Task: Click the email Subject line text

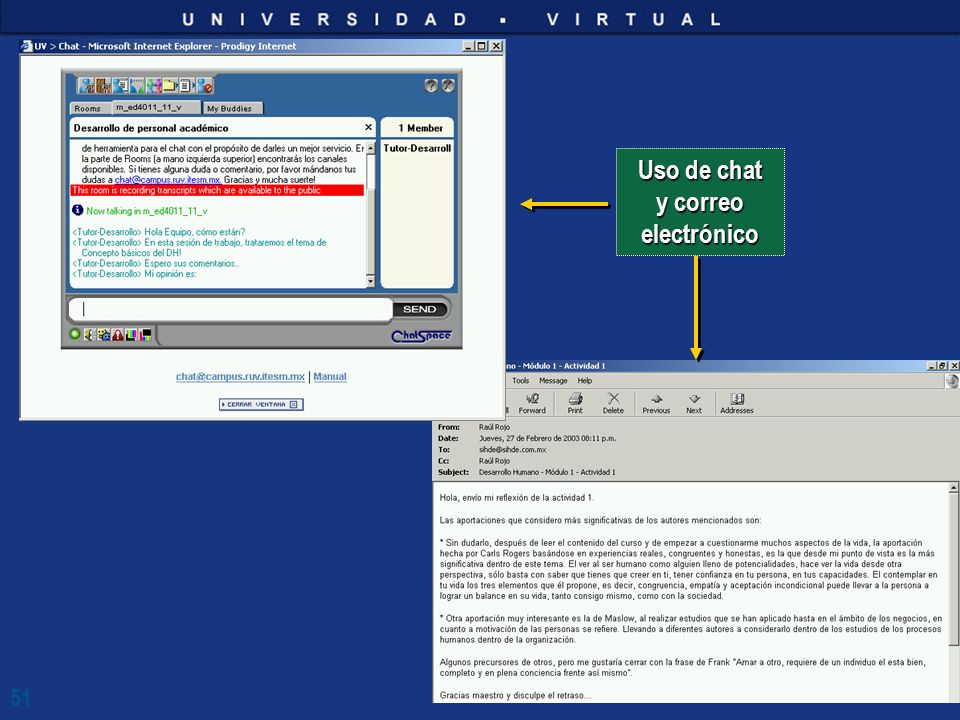Action: coord(547,472)
